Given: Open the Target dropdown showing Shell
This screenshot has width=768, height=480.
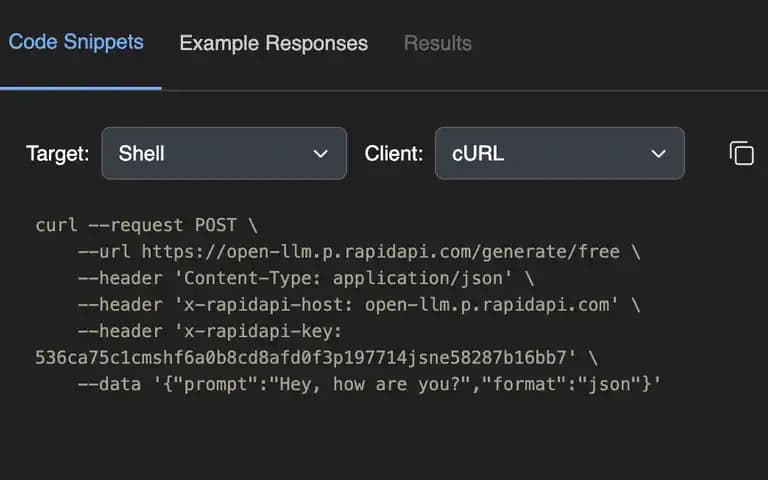Looking at the screenshot, I should point(224,153).
